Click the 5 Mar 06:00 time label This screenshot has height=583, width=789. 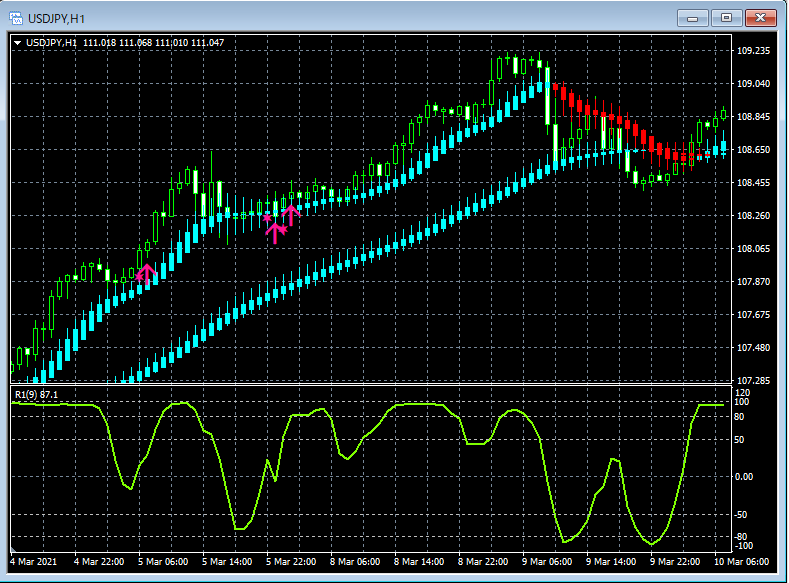pos(163,561)
